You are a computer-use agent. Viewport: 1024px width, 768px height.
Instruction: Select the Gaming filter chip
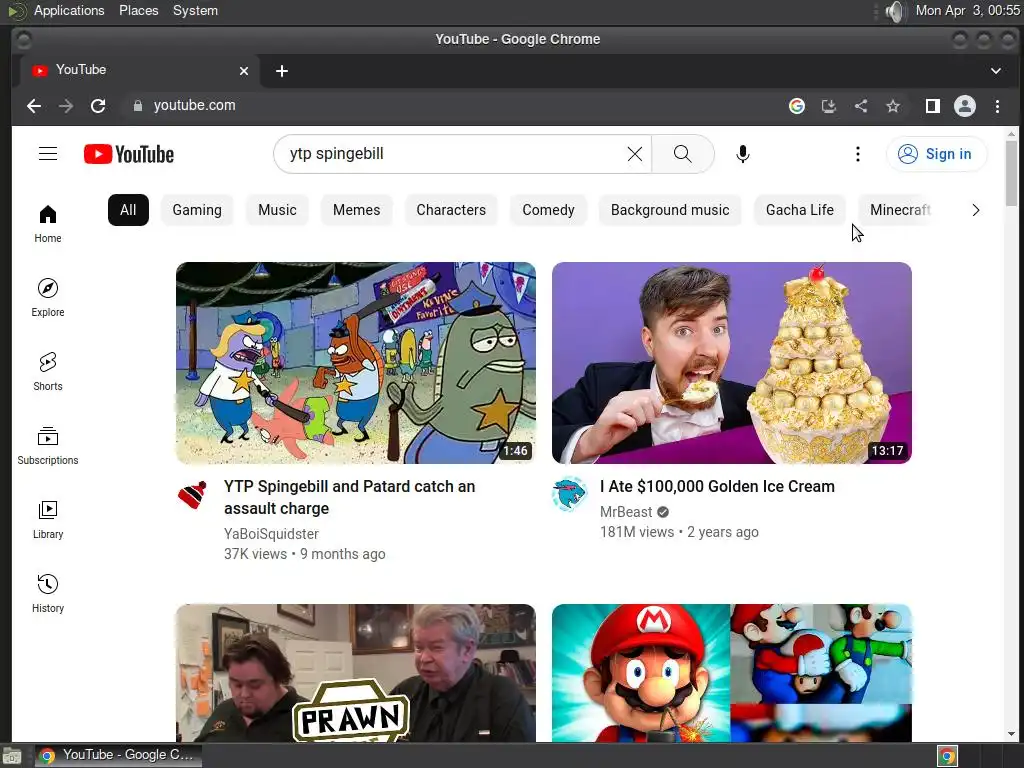coord(197,210)
